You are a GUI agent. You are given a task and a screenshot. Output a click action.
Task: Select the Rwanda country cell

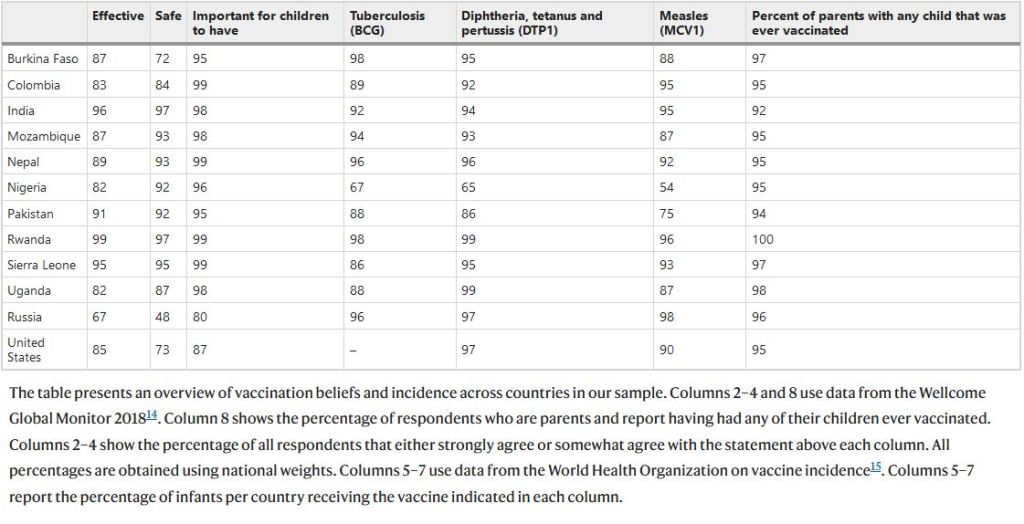[x=30, y=239]
